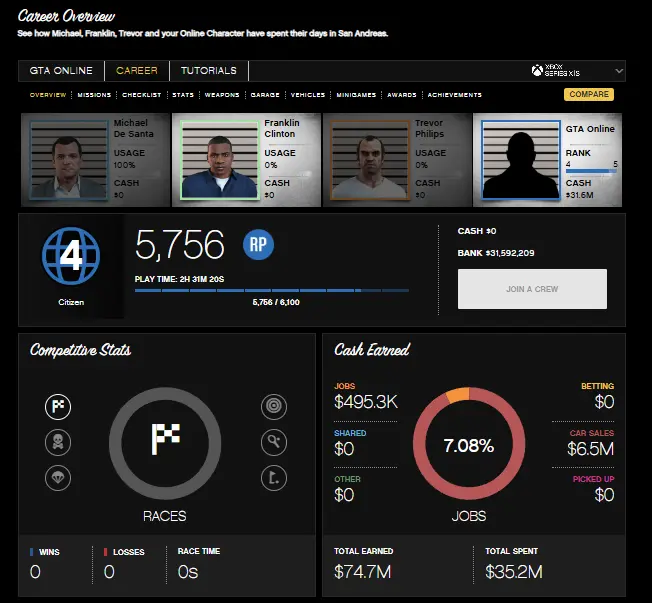Viewport: 652px width, 603px height.
Task: Select the Deathmatch skull stat icon
Action: [58, 442]
